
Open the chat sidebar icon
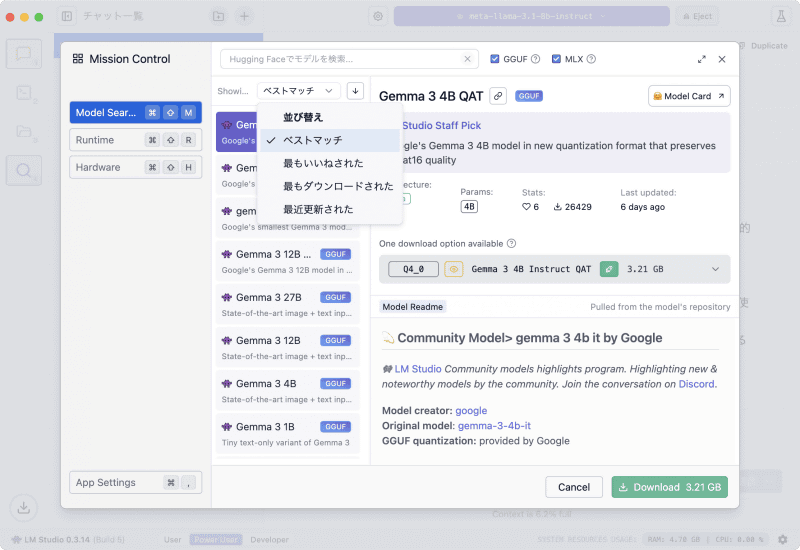click(23, 54)
